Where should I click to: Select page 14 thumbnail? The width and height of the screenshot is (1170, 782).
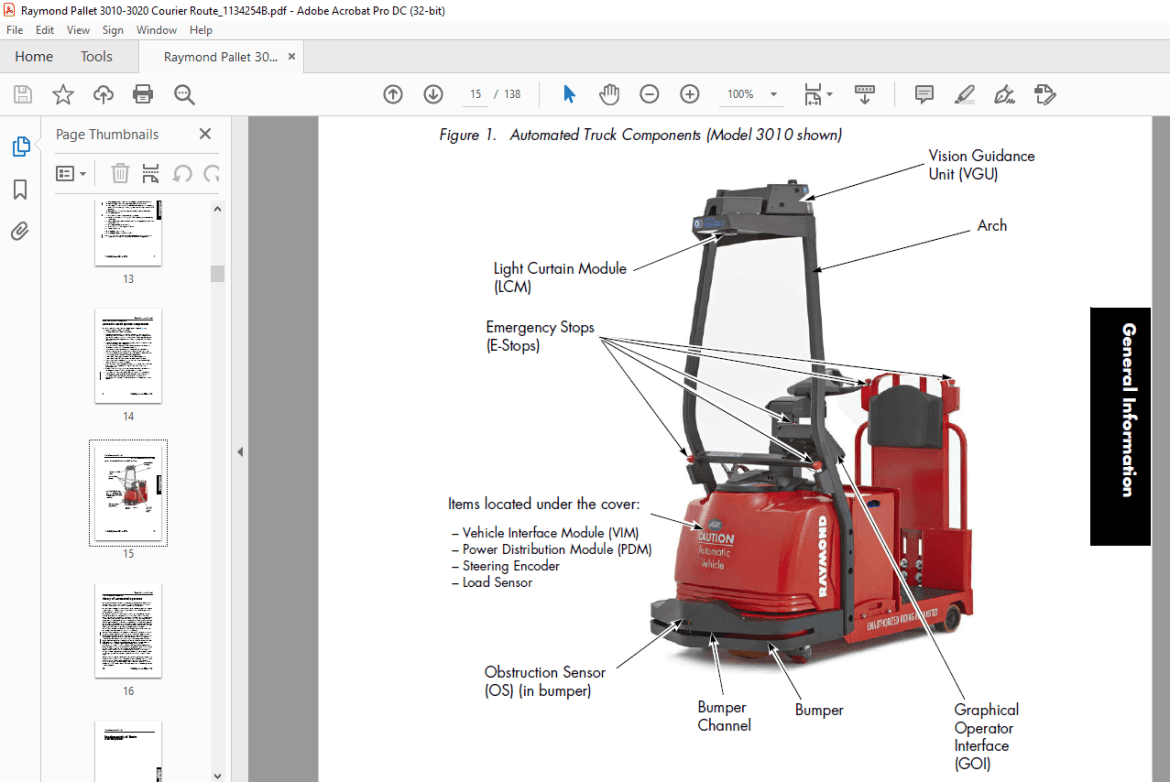click(128, 357)
